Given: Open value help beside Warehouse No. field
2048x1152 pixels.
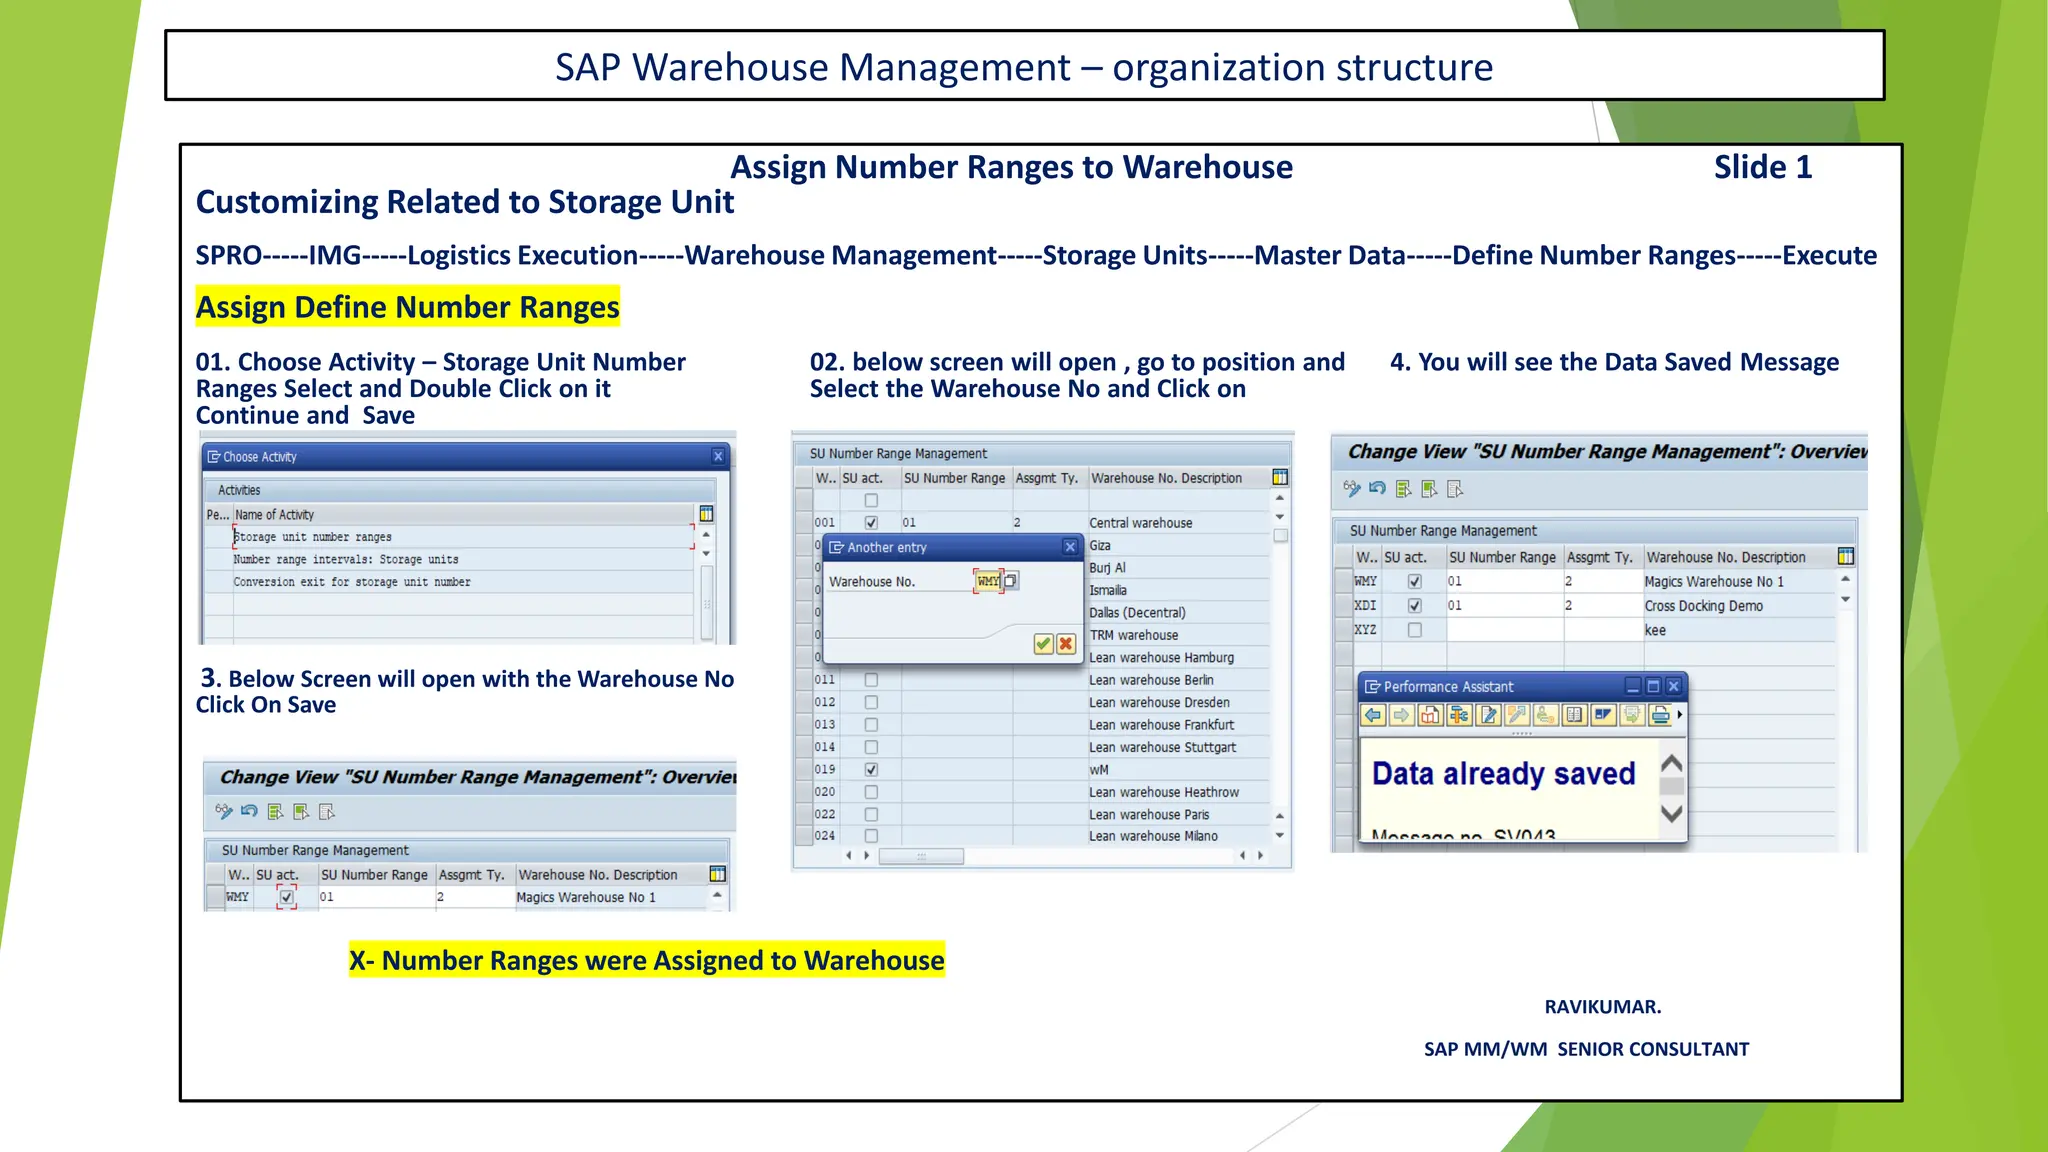Looking at the screenshot, I should point(1011,581).
